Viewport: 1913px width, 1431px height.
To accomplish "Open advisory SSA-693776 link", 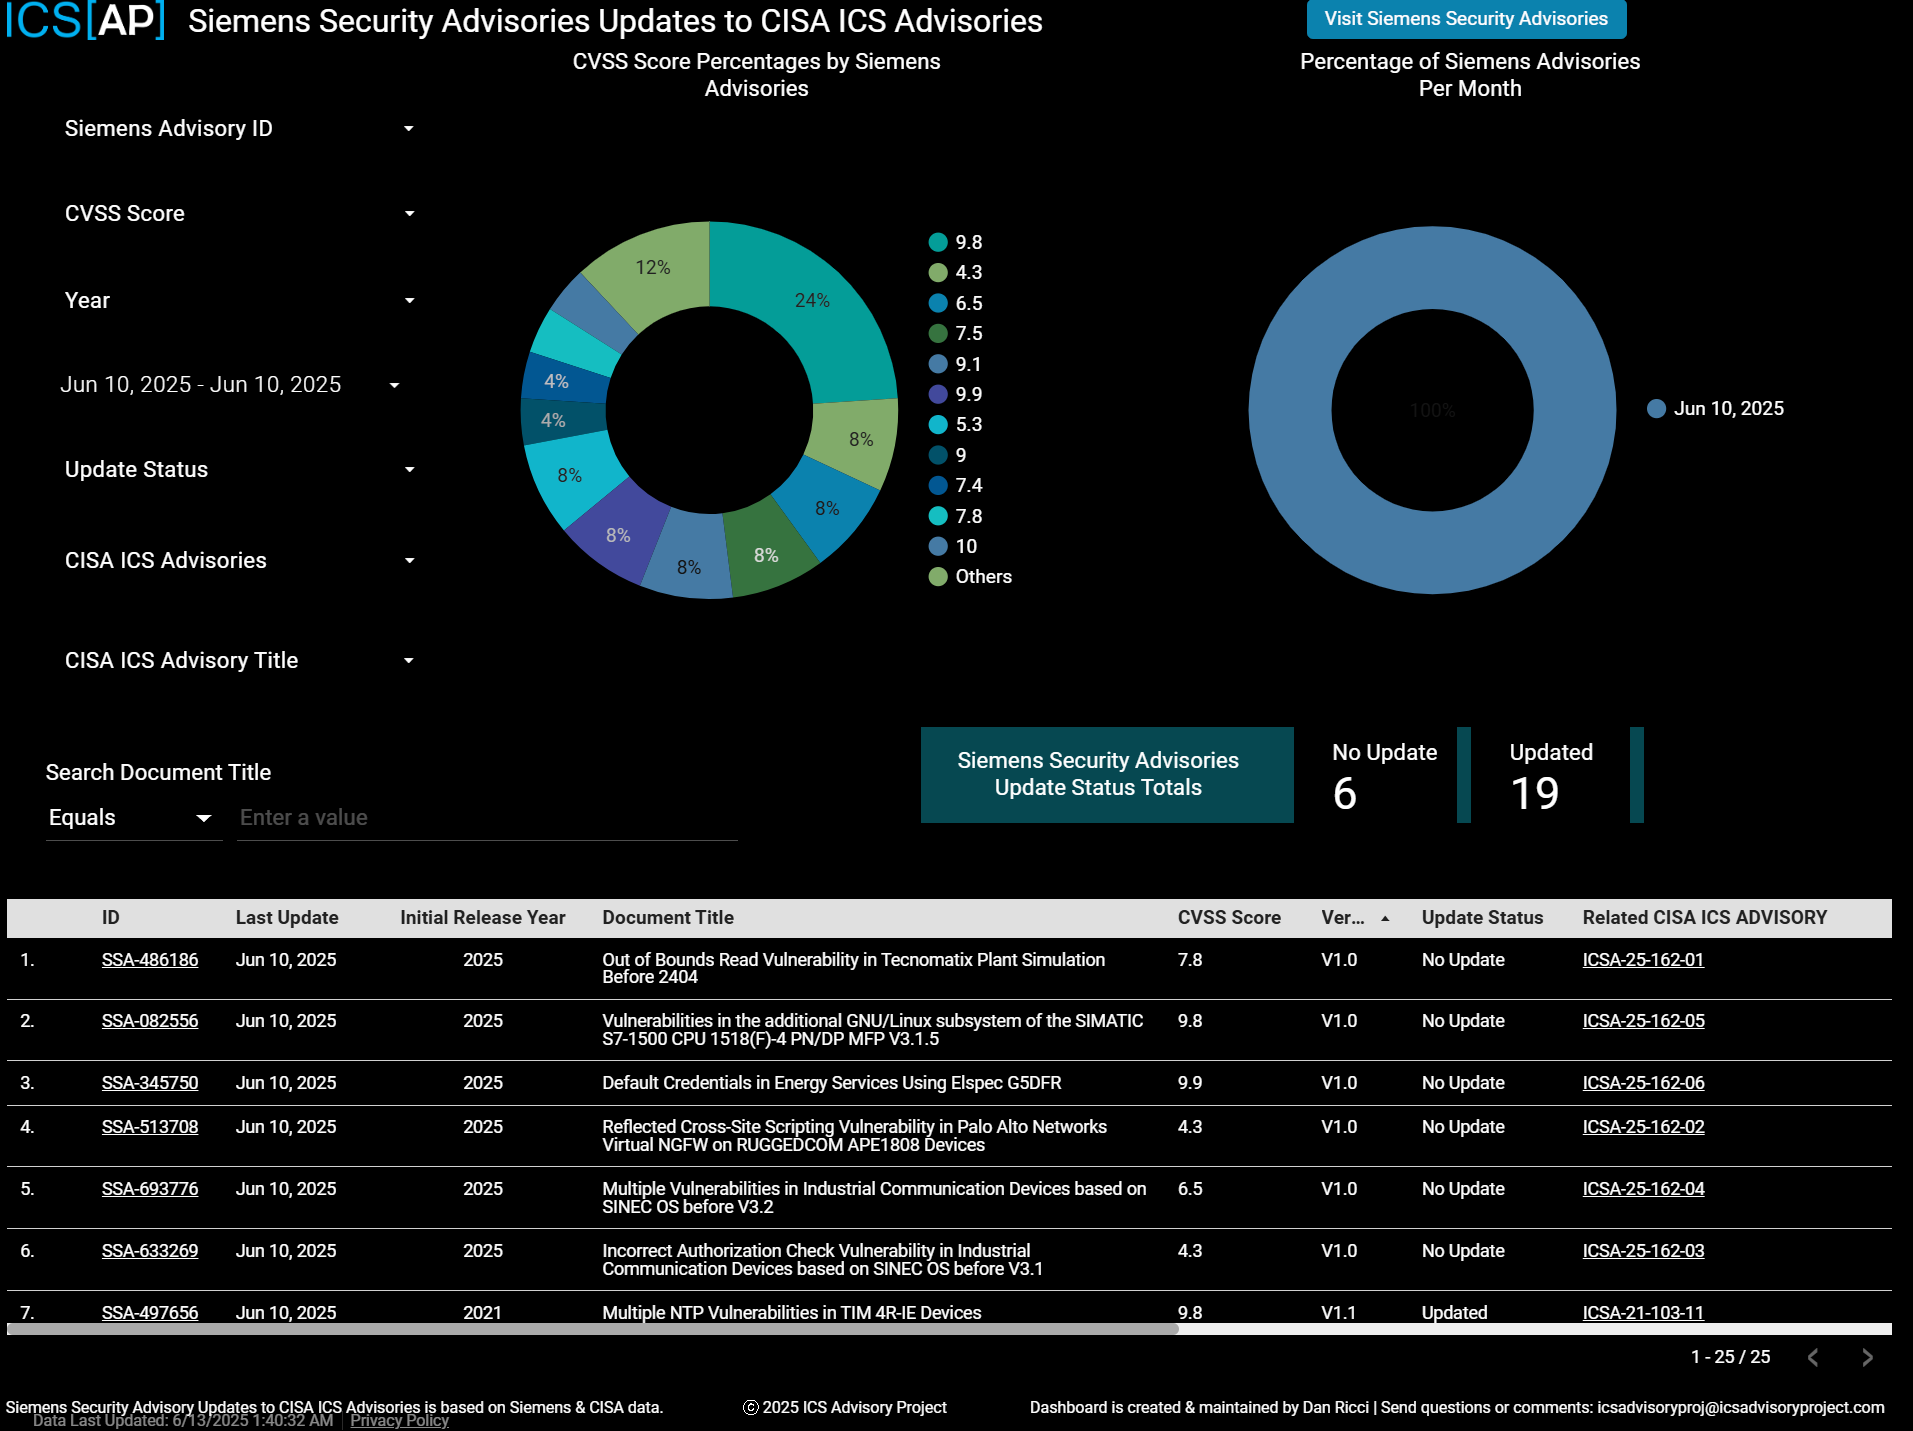I will tap(150, 1189).
